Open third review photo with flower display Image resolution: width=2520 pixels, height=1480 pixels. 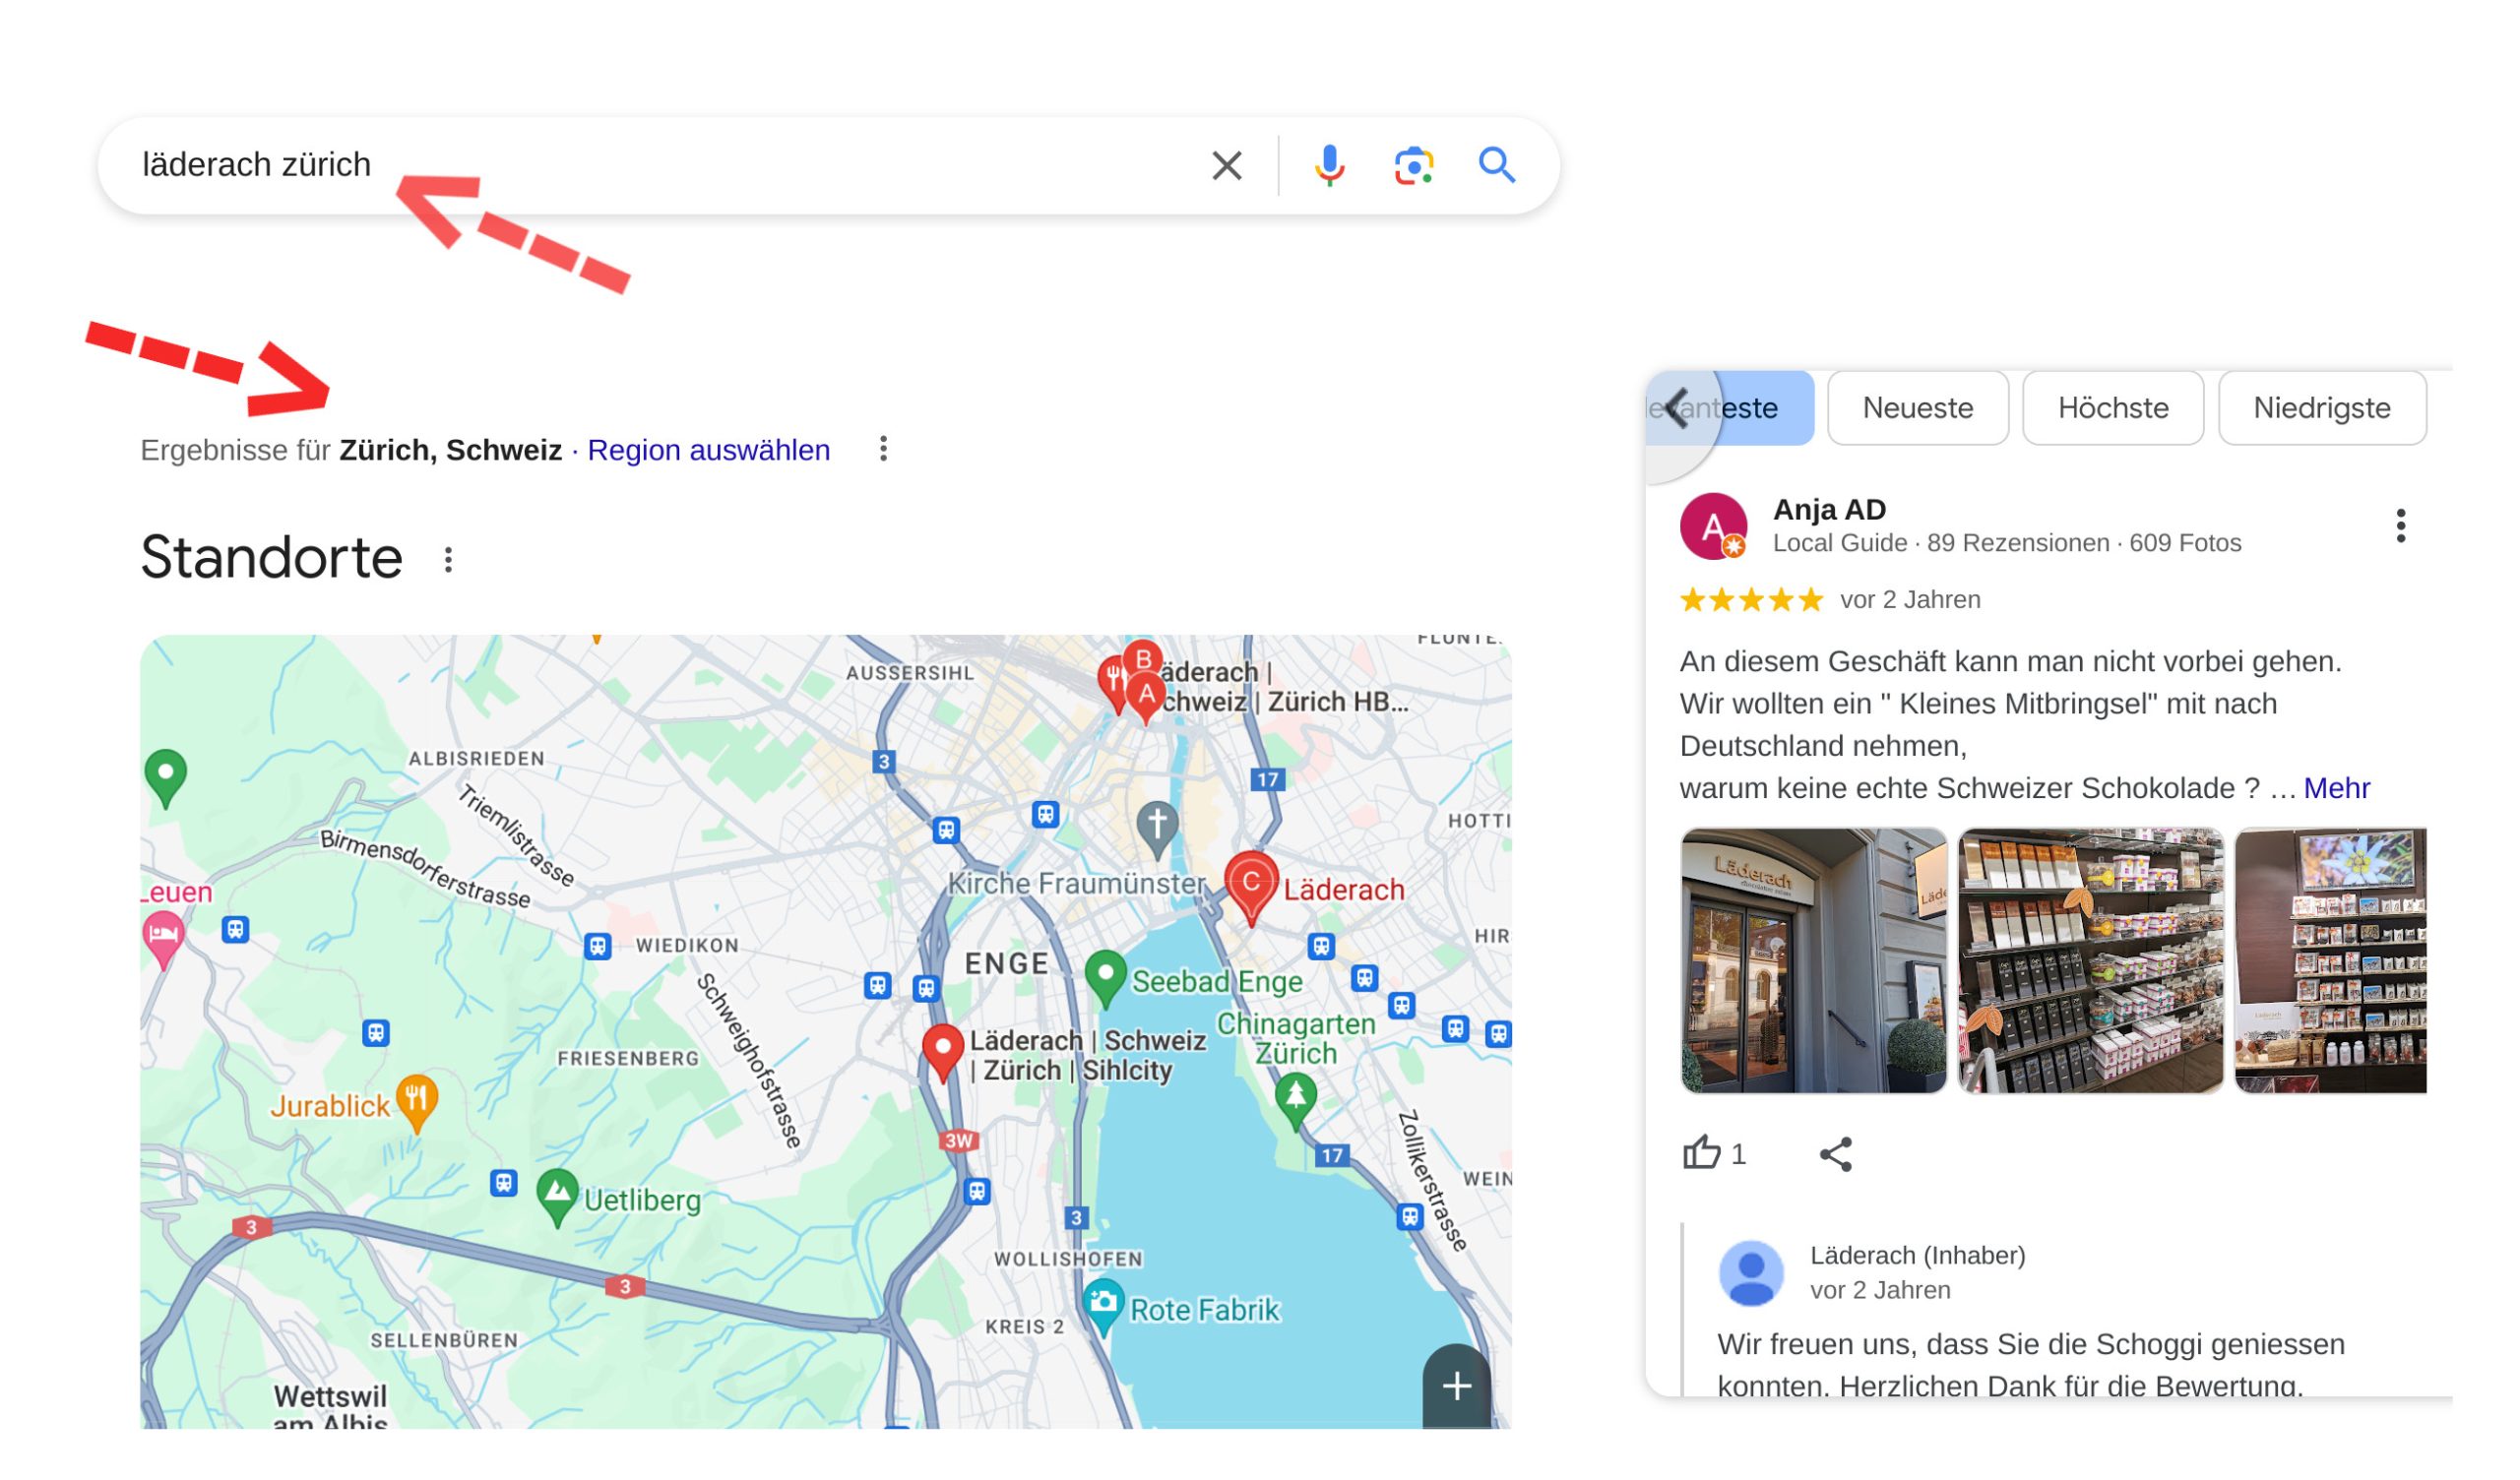[2330, 960]
